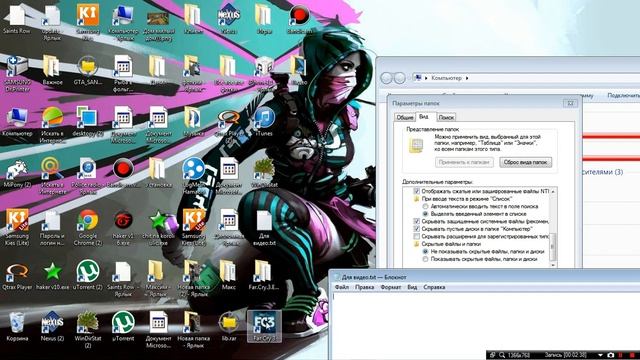Screen dimensions: 640x360
Task: Click the Explorer back navigation button
Action: tap(386, 78)
